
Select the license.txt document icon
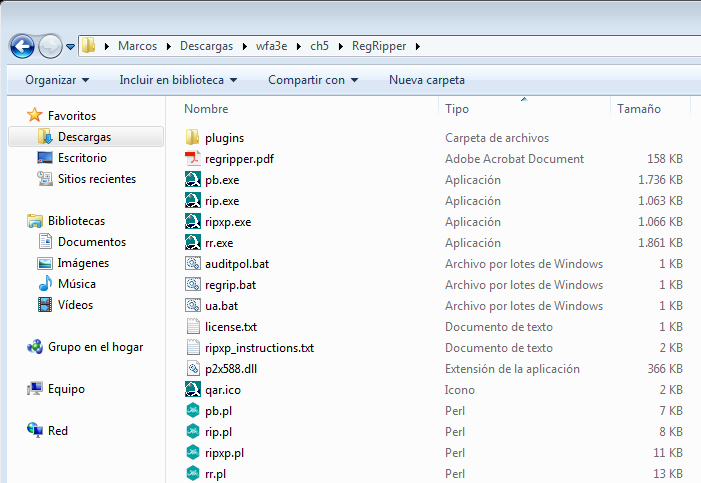[x=194, y=327]
